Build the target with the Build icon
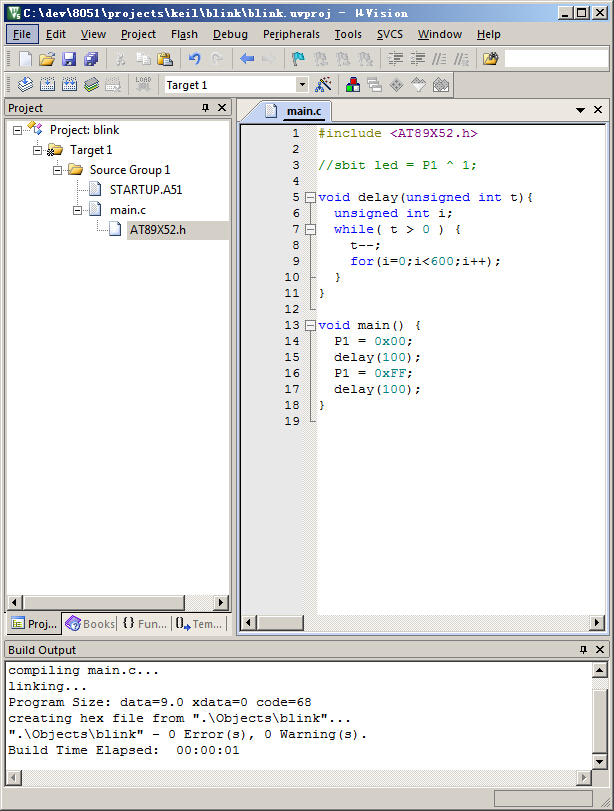The image size is (614, 811). coord(47,84)
